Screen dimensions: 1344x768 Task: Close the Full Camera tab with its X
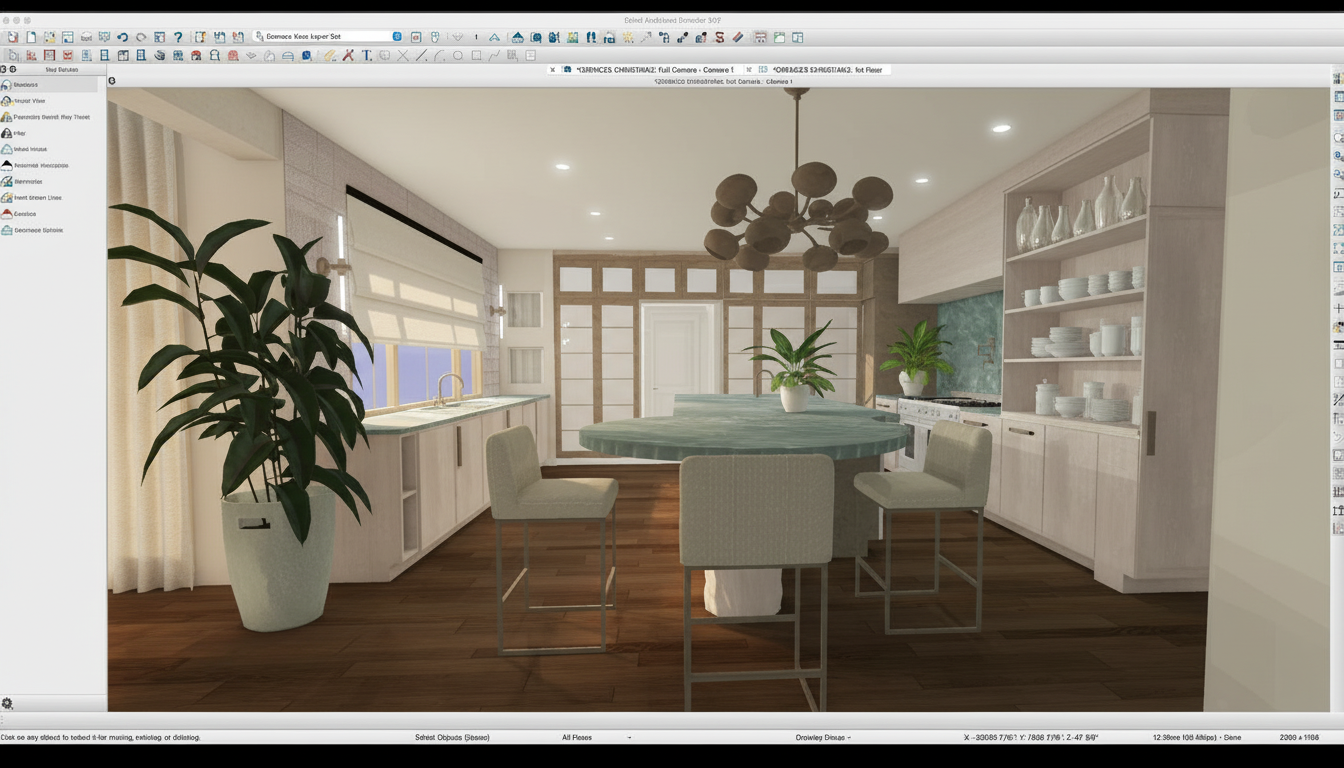[552, 70]
